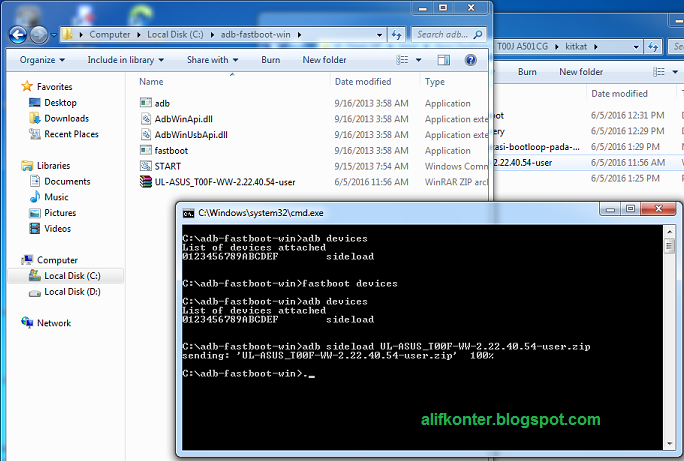684x461 pixels.
Task: Select the UL-ASUS_T00F-WW zip archive icon
Action: (146, 181)
